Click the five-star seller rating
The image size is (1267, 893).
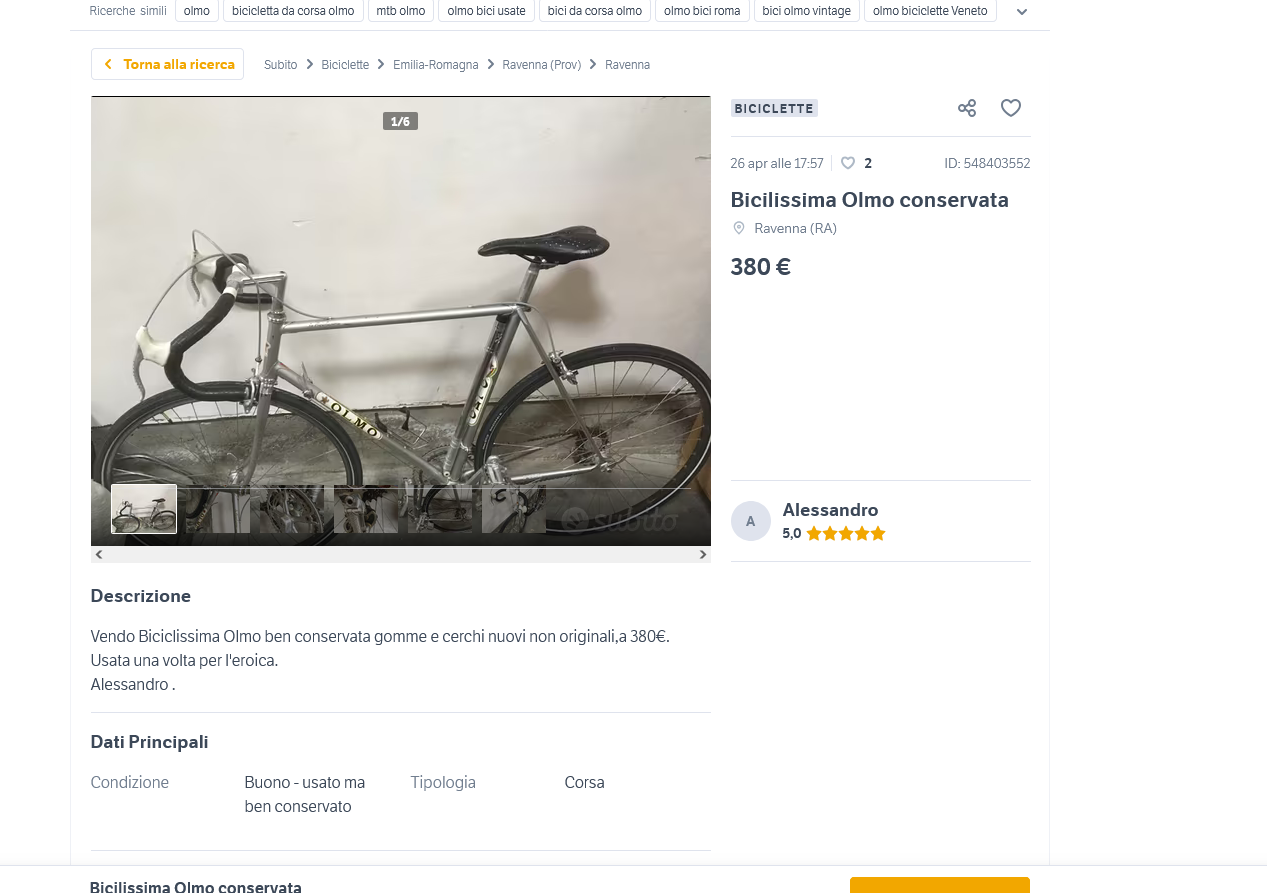click(x=845, y=534)
